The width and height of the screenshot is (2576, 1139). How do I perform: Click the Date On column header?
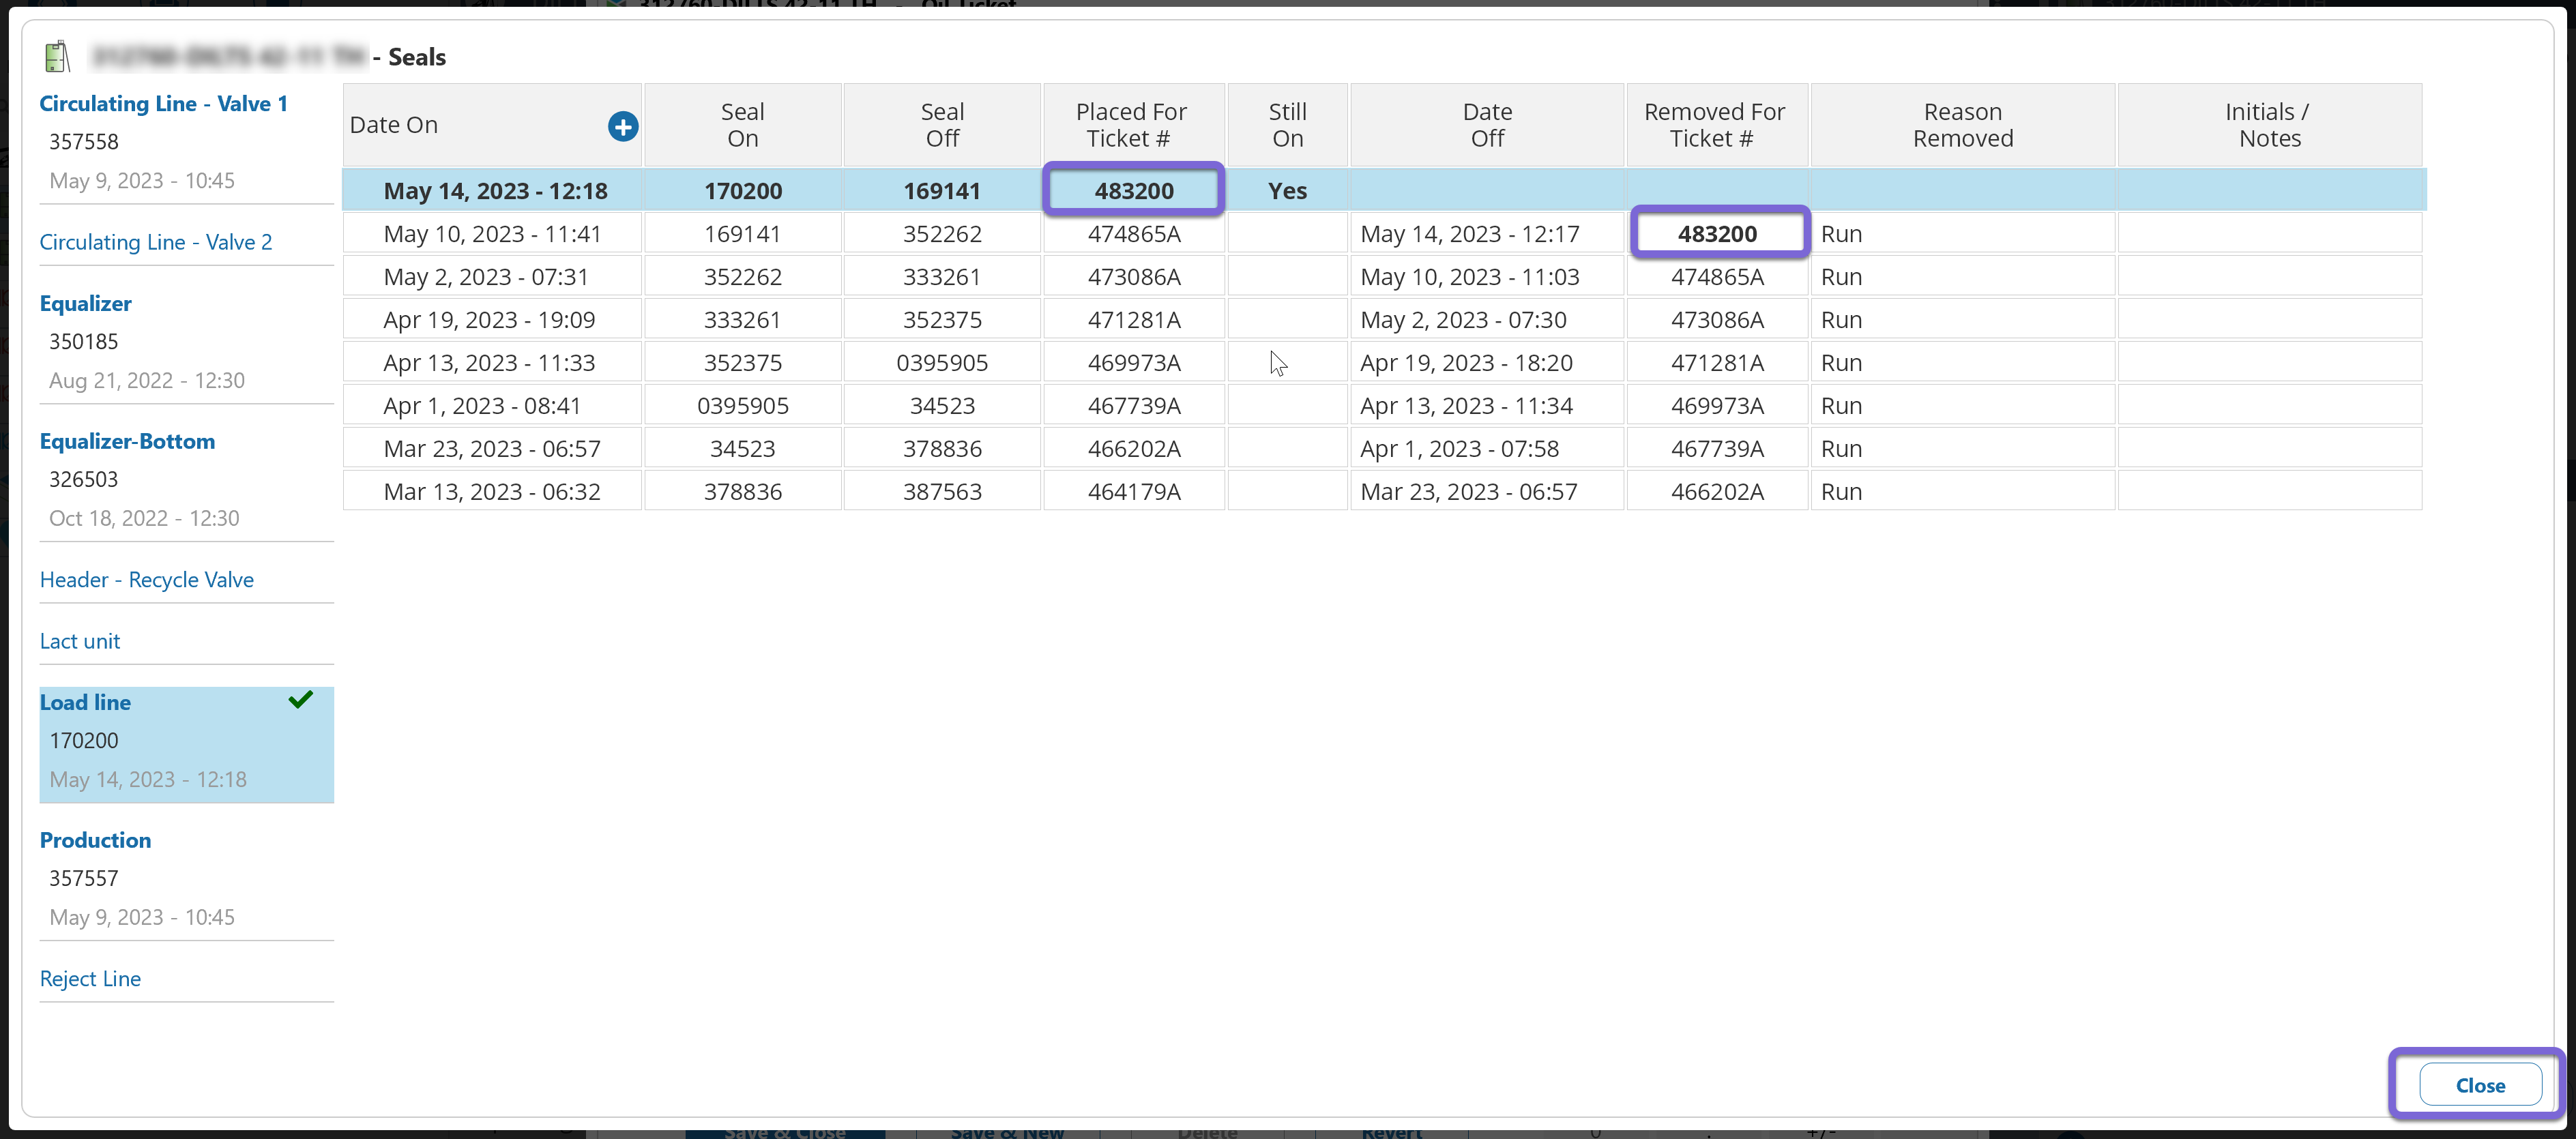(394, 125)
